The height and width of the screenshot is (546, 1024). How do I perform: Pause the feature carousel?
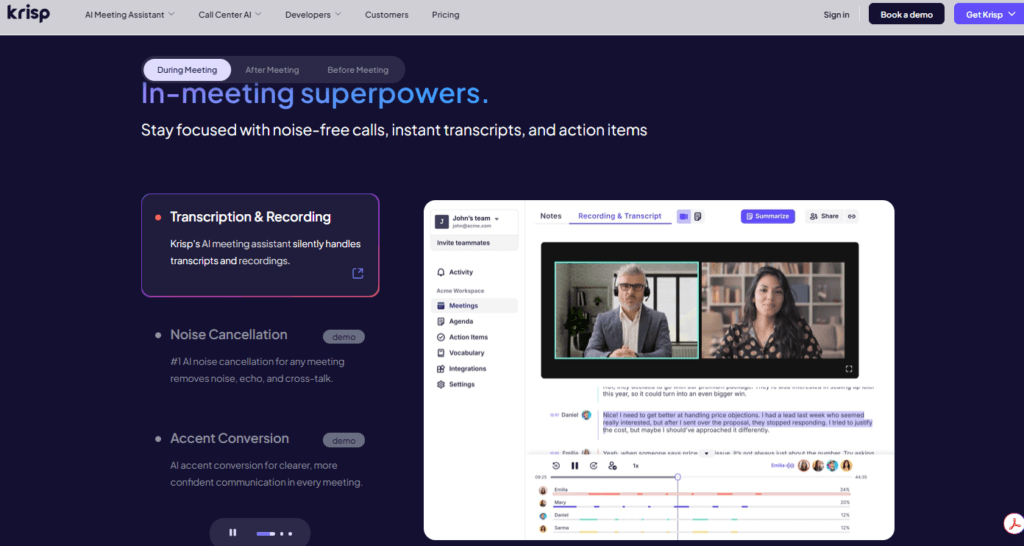232,533
